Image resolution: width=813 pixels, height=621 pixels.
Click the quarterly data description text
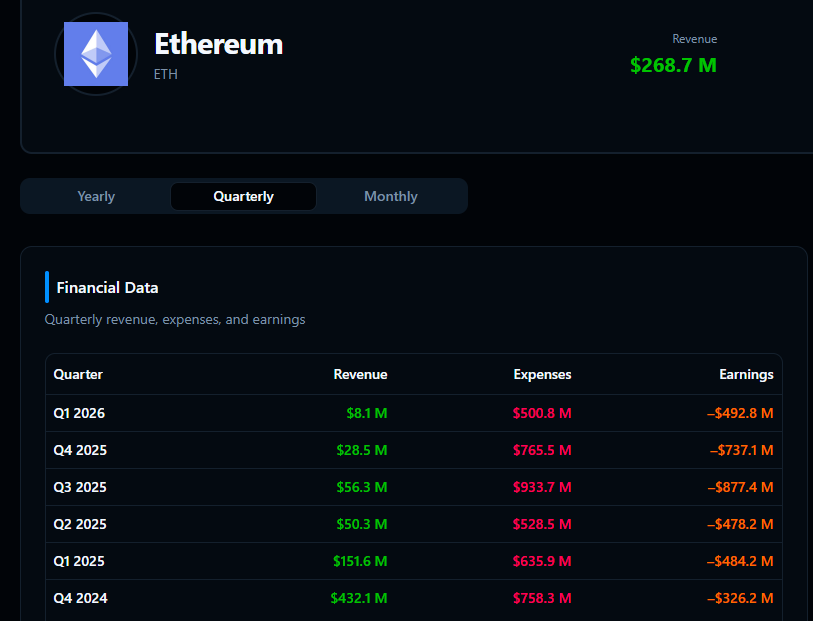[174, 319]
